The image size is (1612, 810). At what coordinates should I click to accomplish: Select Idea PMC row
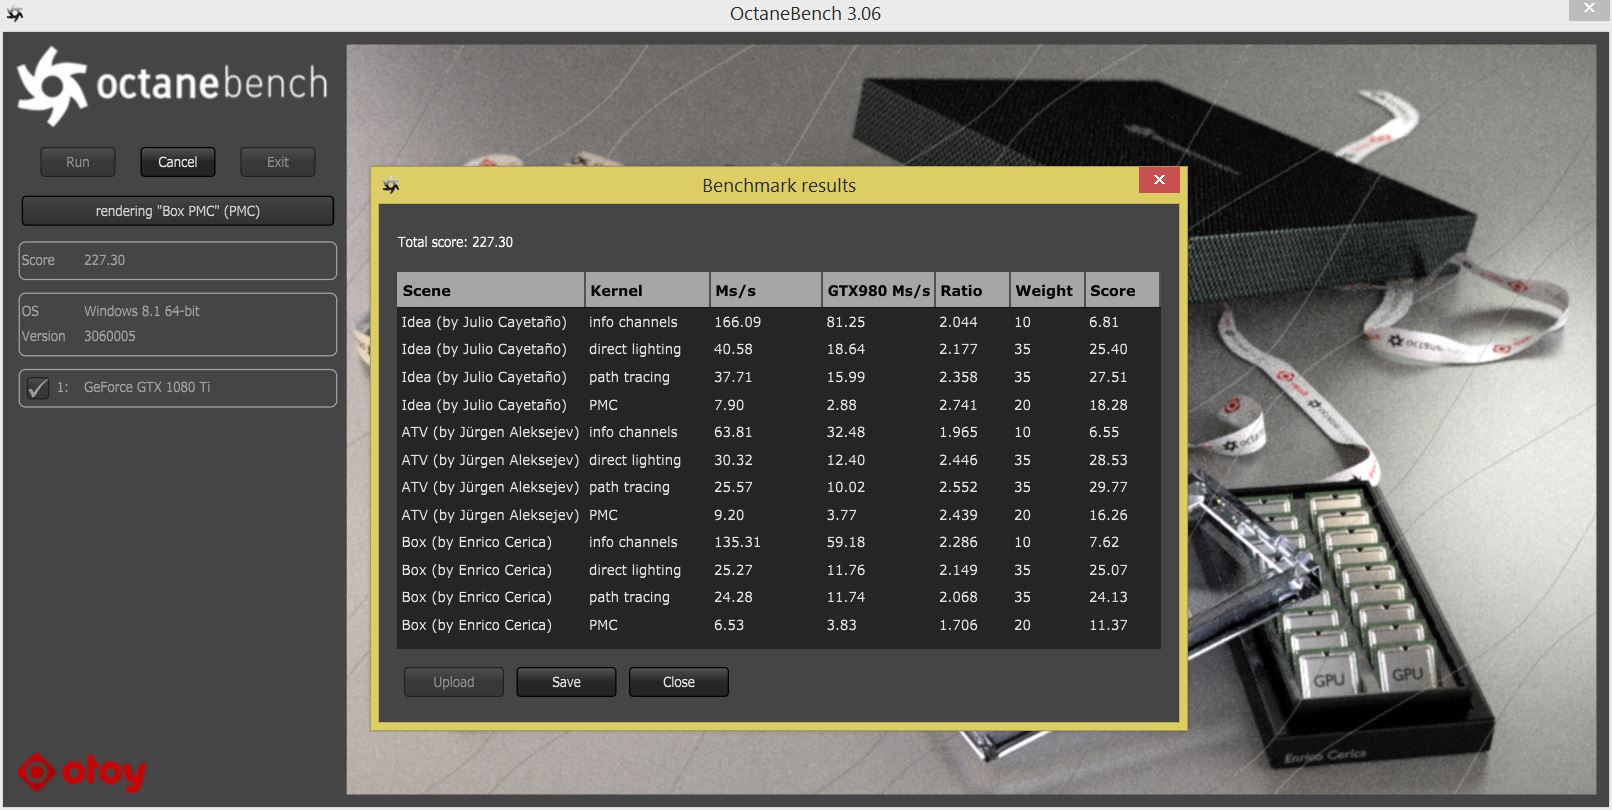coord(778,405)
